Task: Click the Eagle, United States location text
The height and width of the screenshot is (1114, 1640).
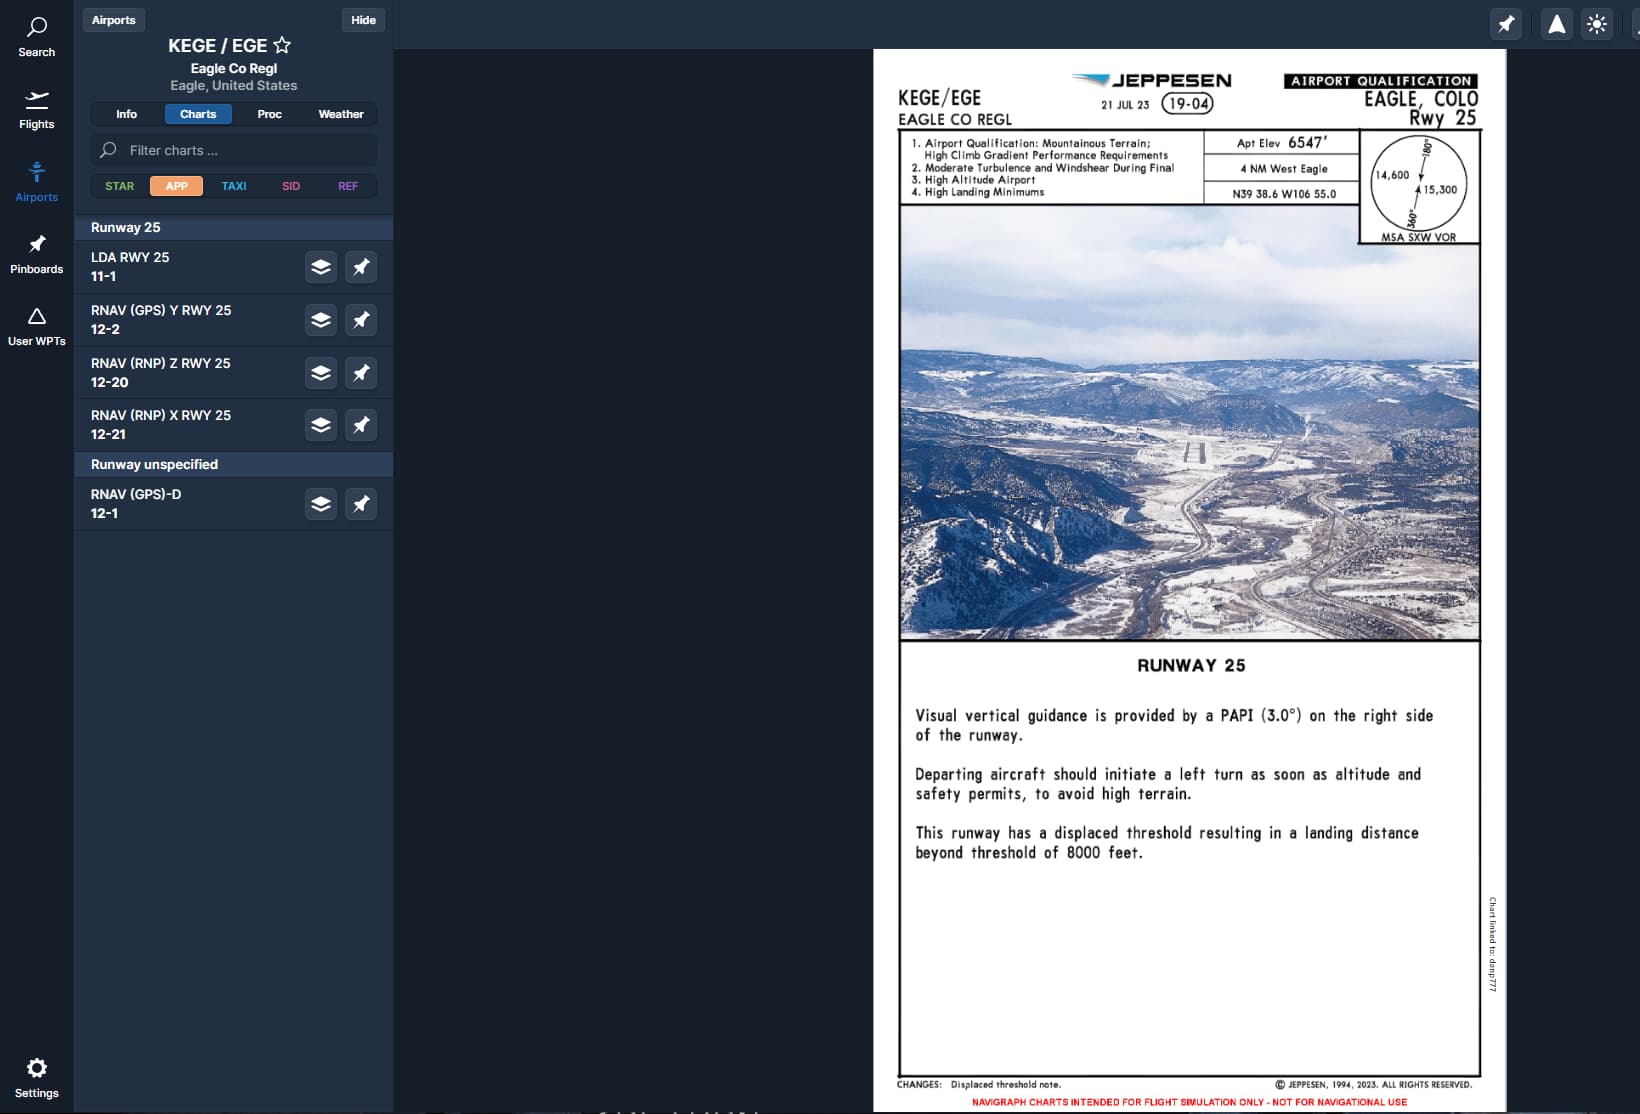Action: [234, 86]
